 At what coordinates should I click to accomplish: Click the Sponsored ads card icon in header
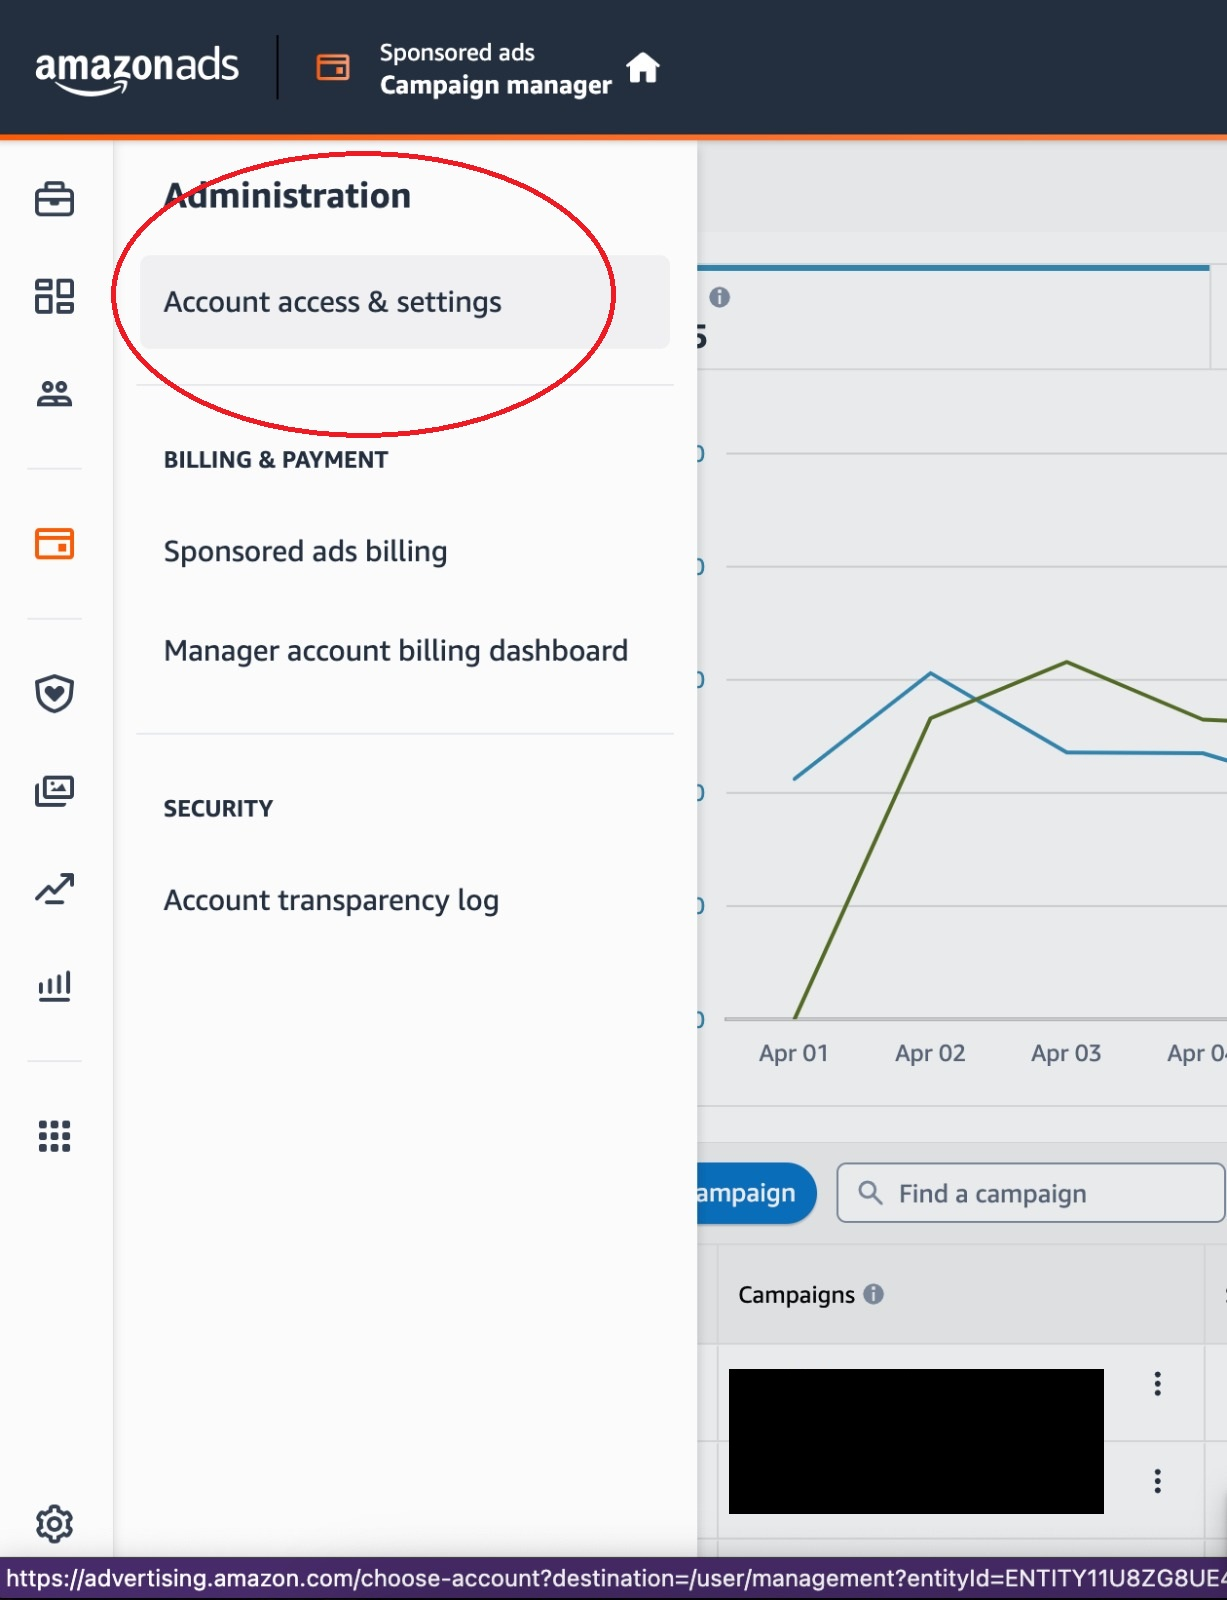[333, 67]
